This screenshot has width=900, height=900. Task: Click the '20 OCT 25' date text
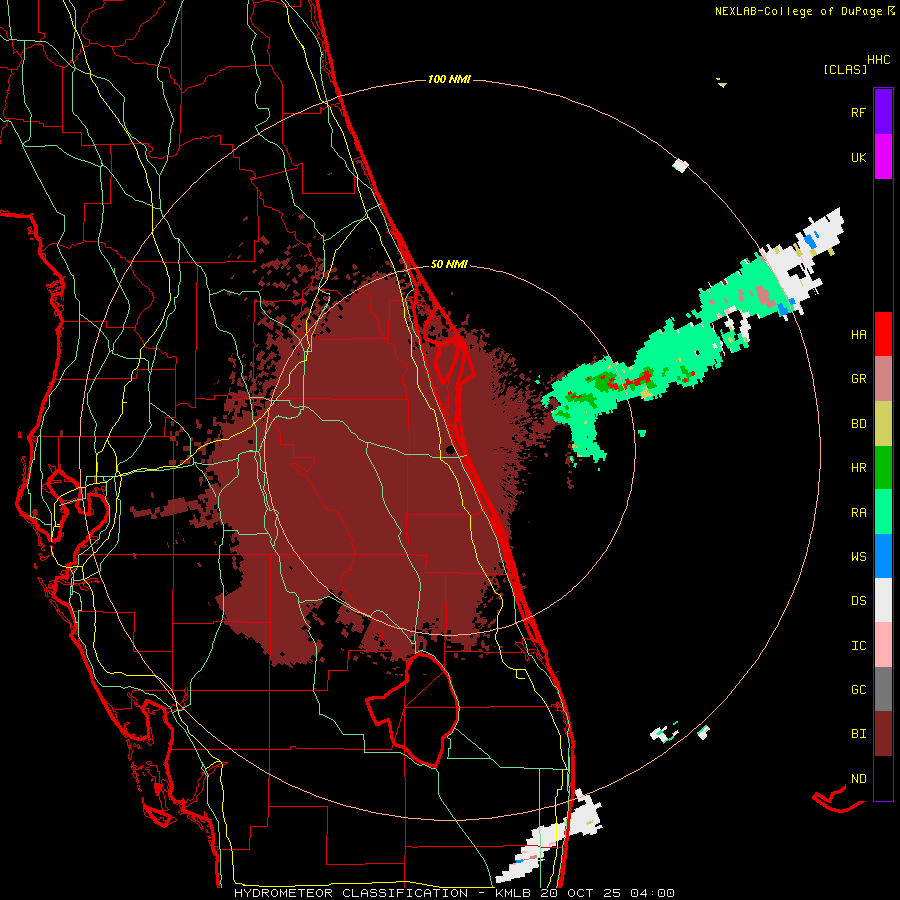click(581, 893)
